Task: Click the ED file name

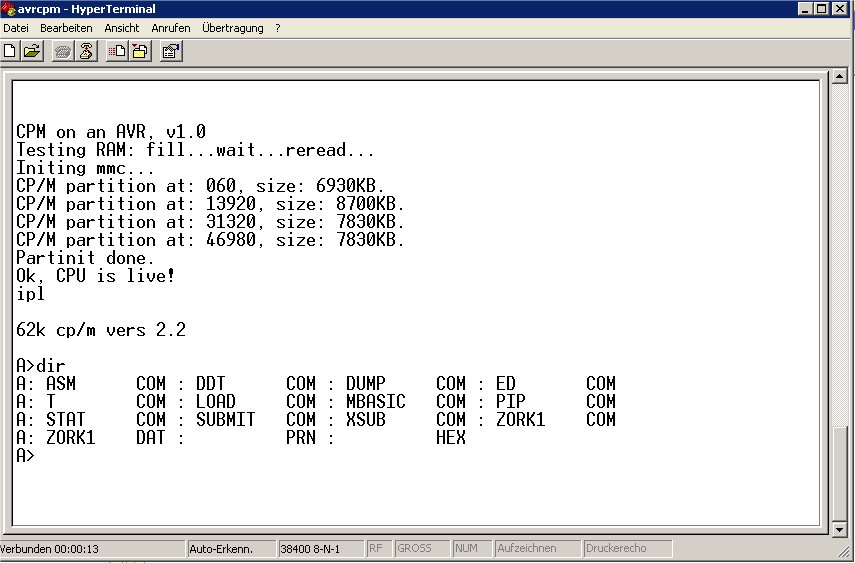Action: click(x=505, y=383)
